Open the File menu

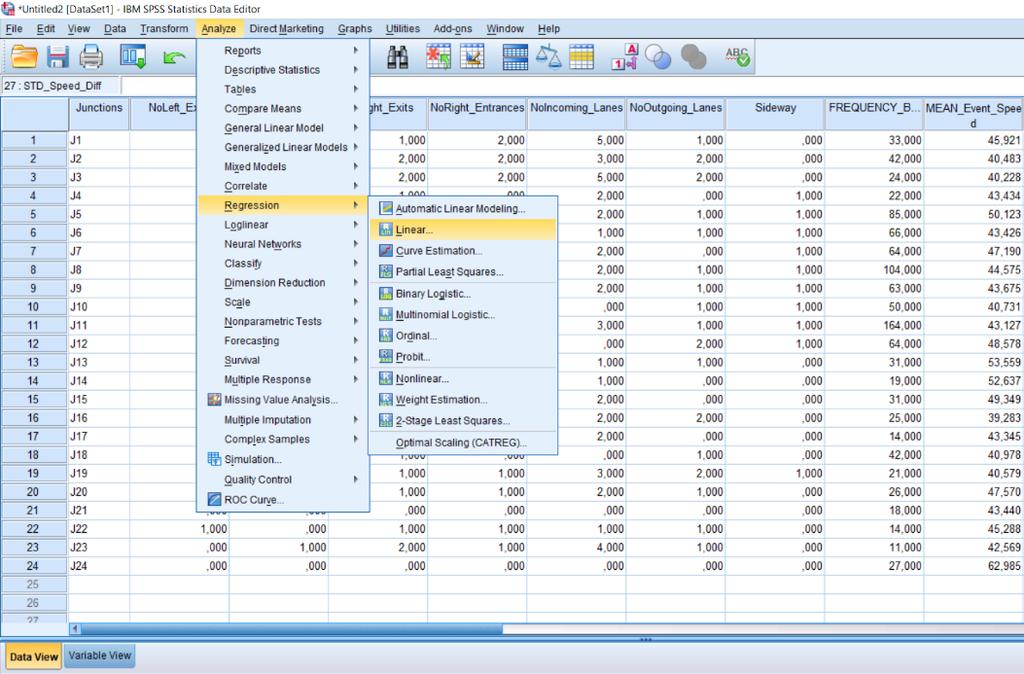[x=14, y=29]
